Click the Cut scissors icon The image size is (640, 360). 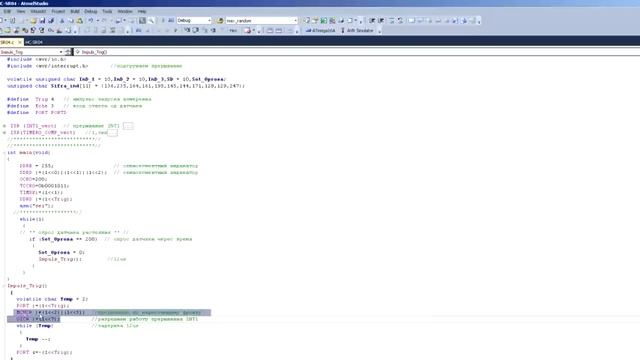point(62,20)
